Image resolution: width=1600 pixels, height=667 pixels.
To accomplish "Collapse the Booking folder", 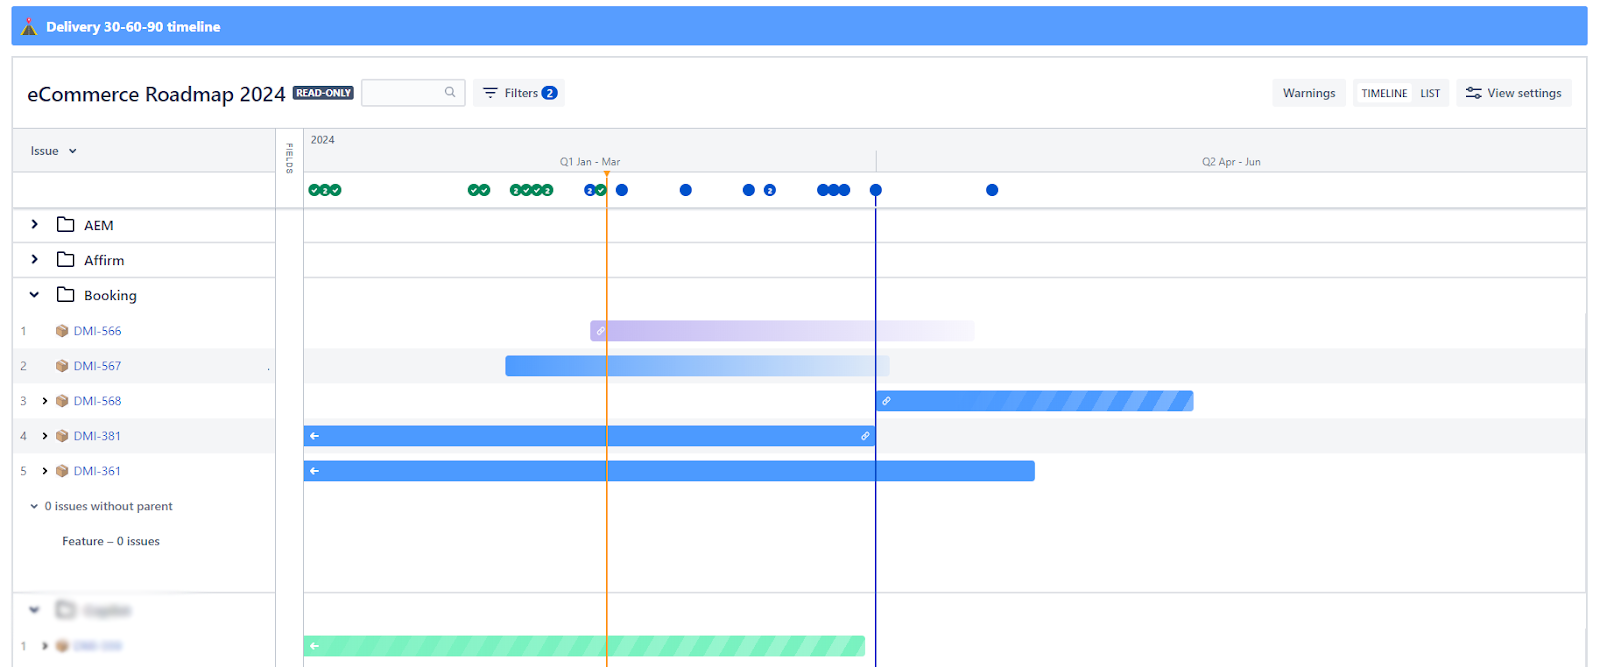I will click(x=35, y=295).
